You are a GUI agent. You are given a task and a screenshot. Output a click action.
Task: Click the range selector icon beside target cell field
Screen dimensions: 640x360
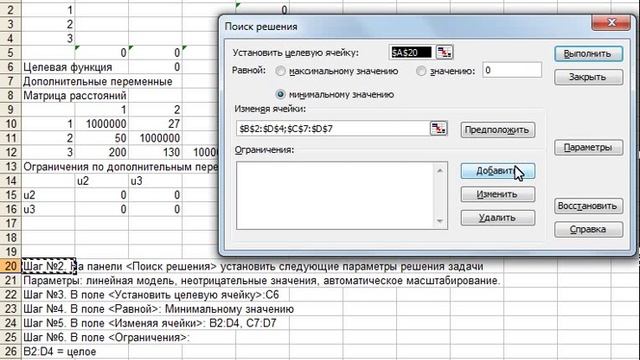point(444,52)
